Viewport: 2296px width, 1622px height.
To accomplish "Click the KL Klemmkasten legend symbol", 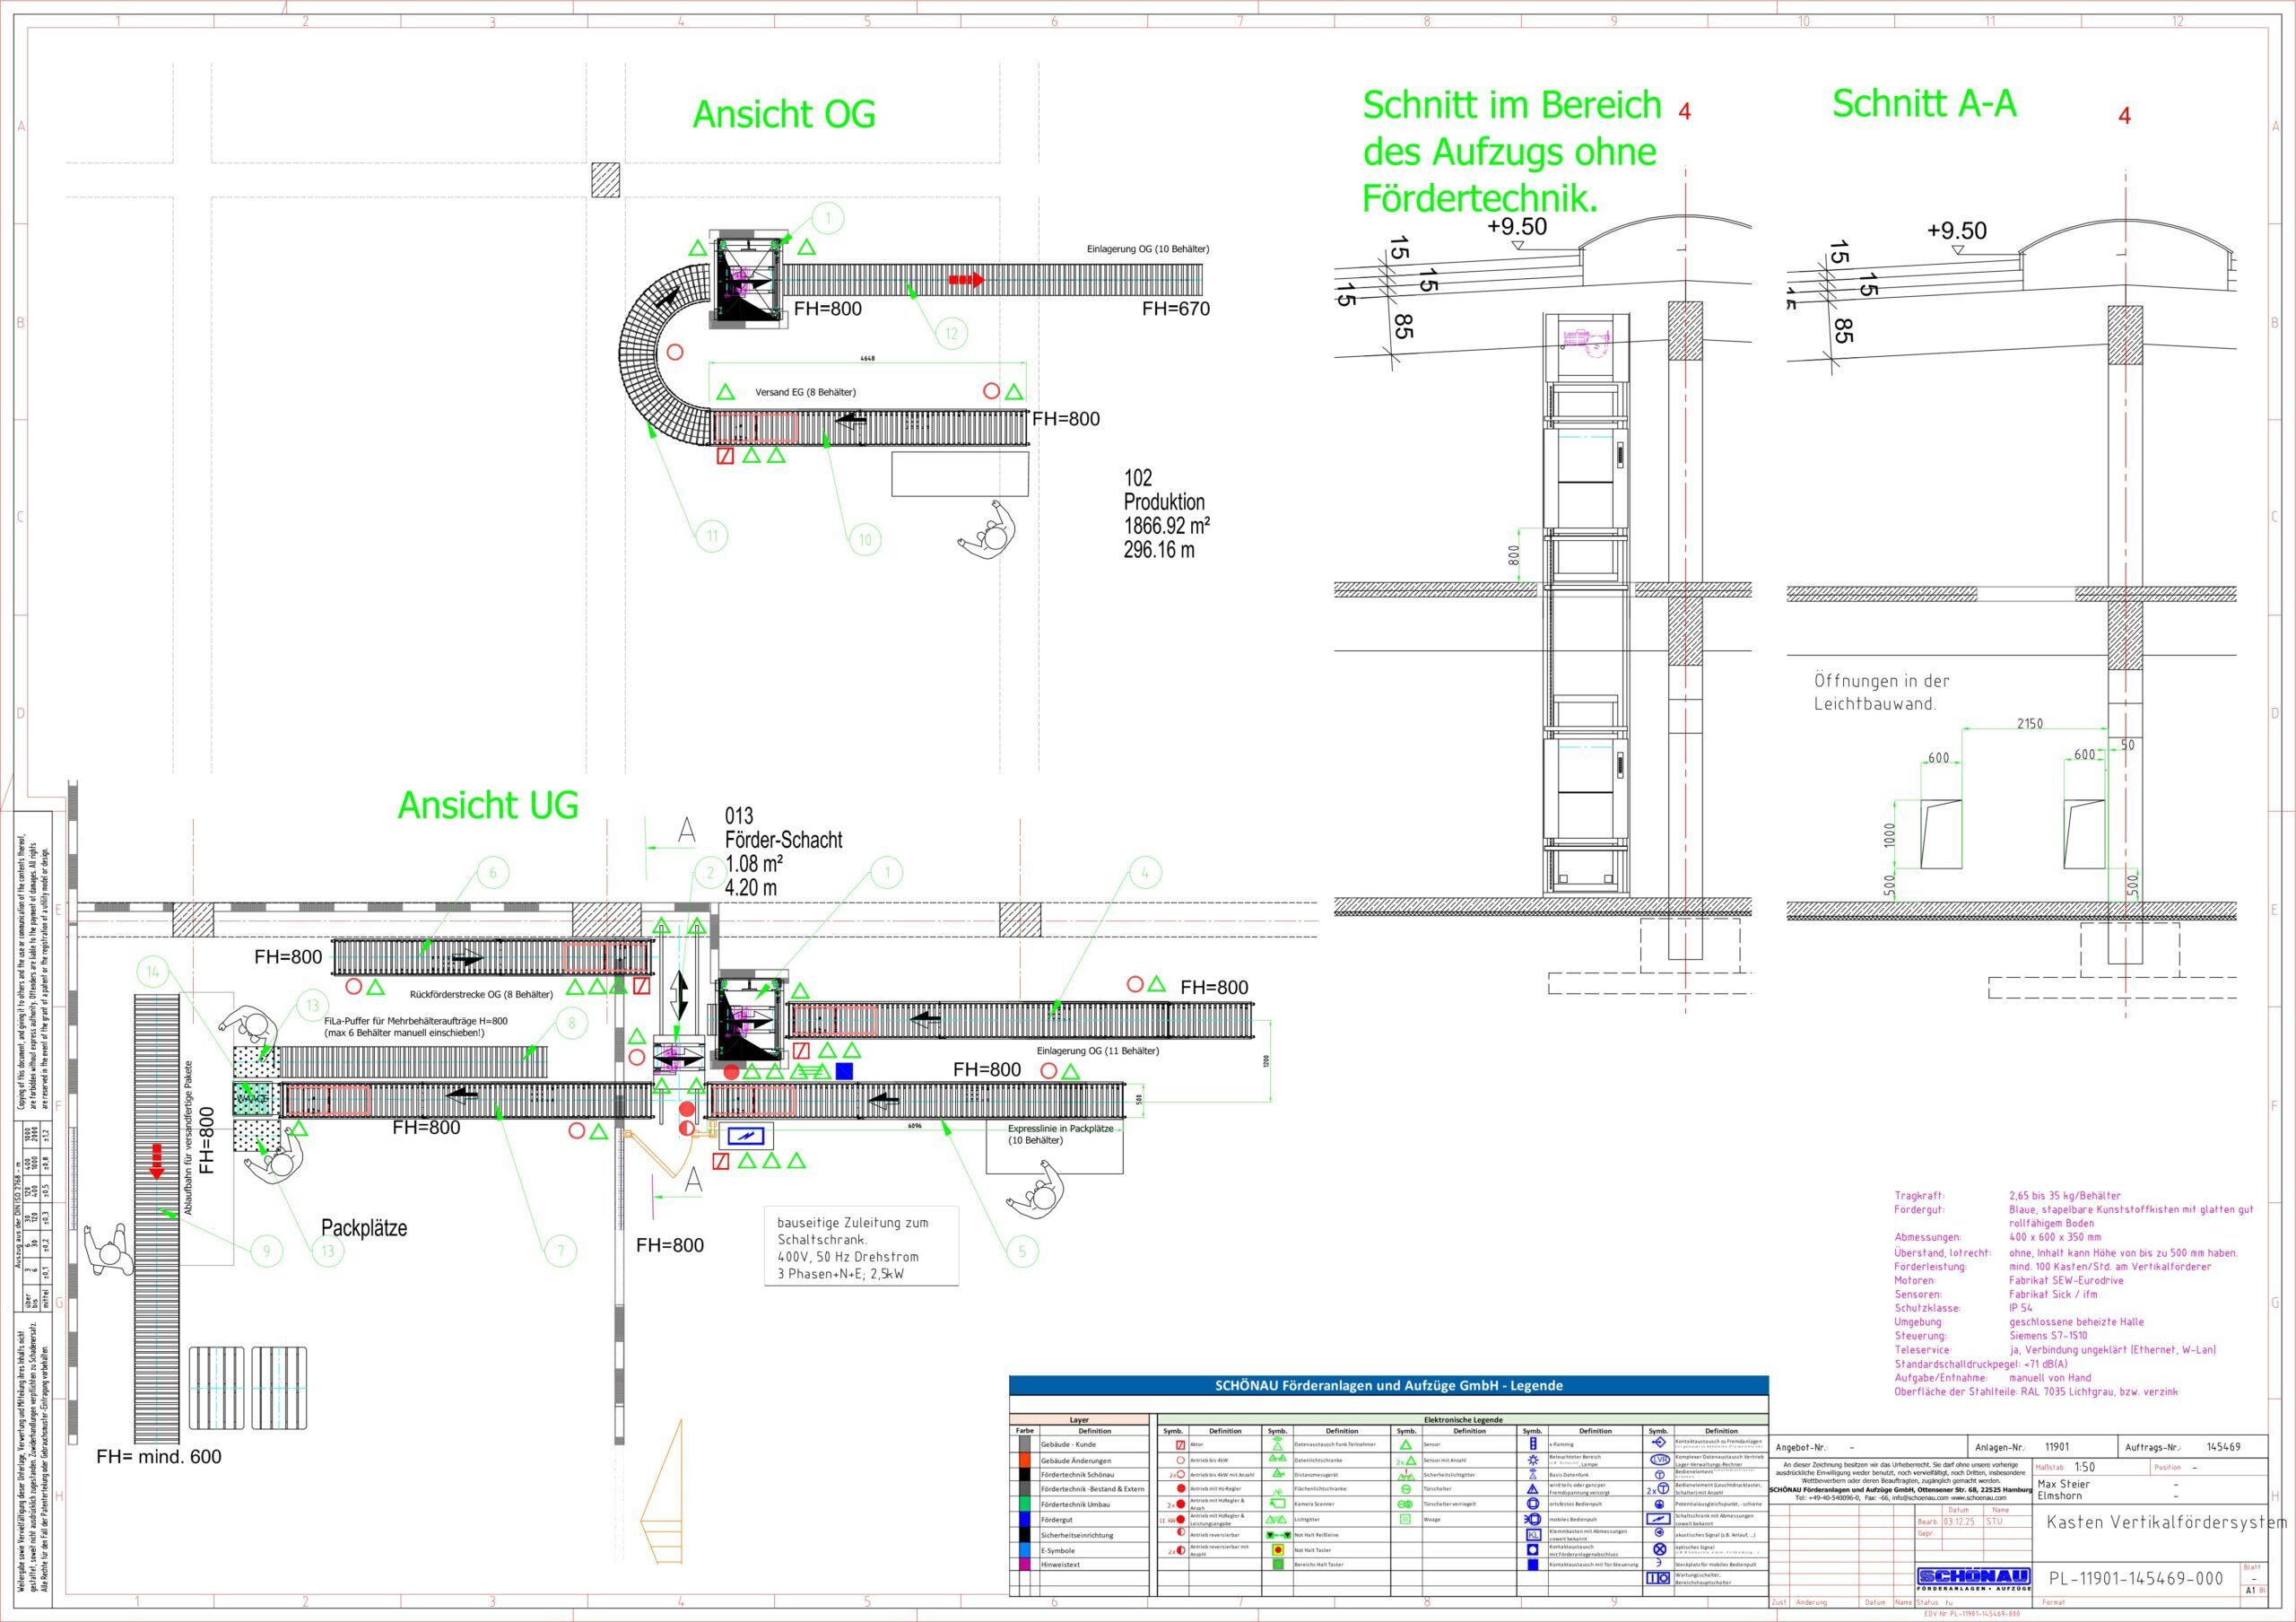I will click(x=1533, y=1535).
